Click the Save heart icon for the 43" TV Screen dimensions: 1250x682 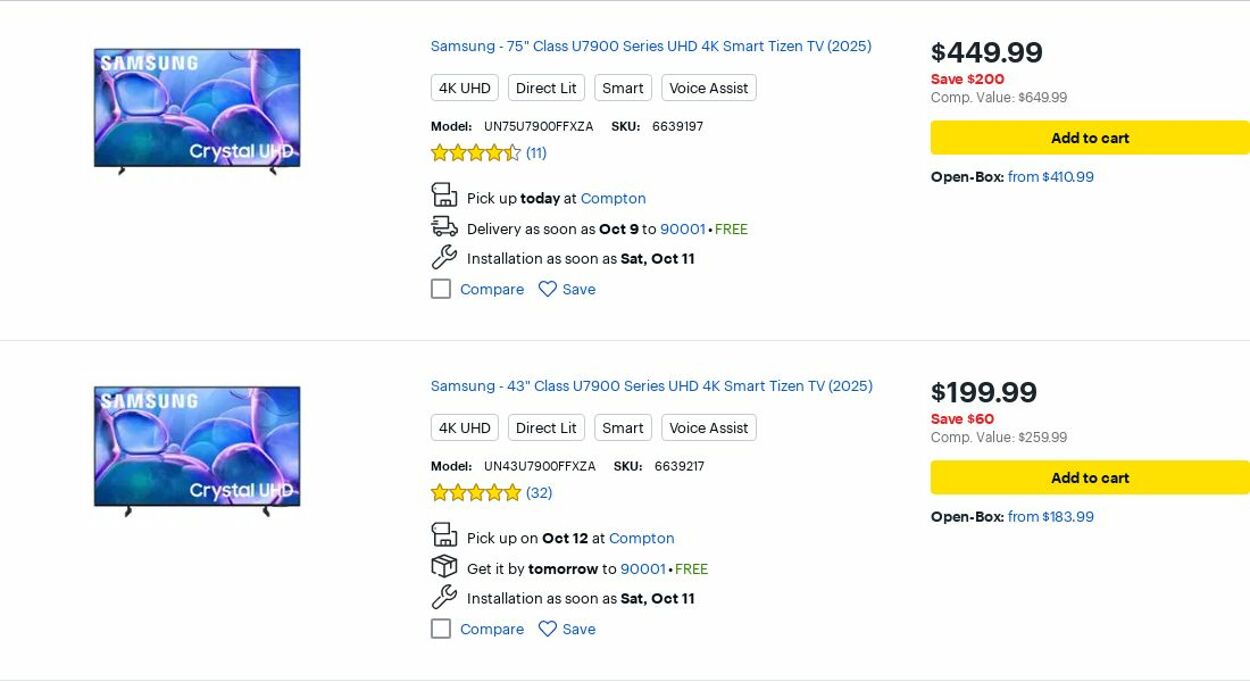point(547,629)
